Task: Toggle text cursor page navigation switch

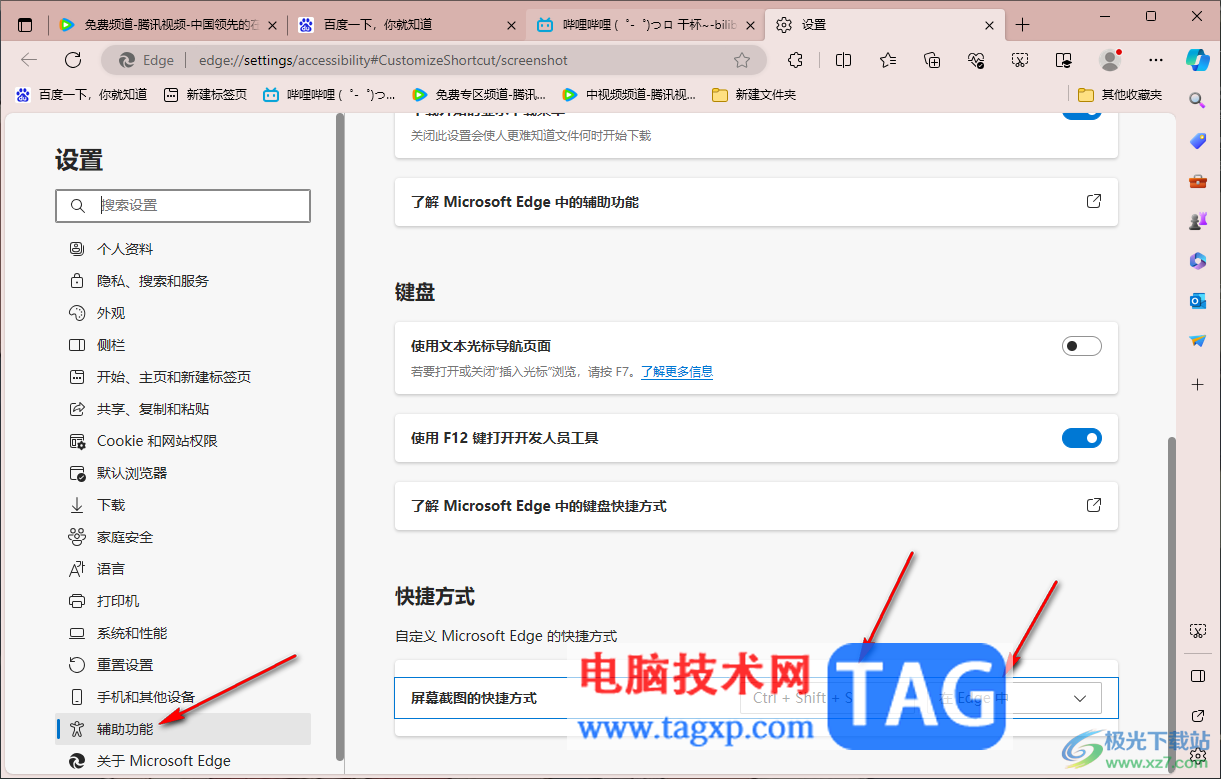Action: [x=1081, y=346]
